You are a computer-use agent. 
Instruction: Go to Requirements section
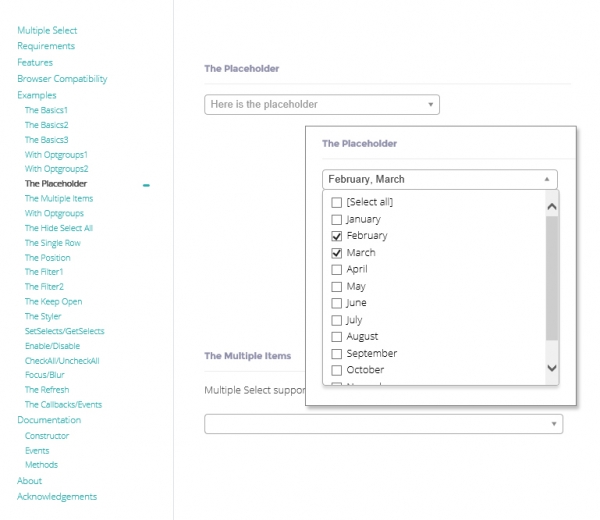pyautogui.click(x=46, y=46)
